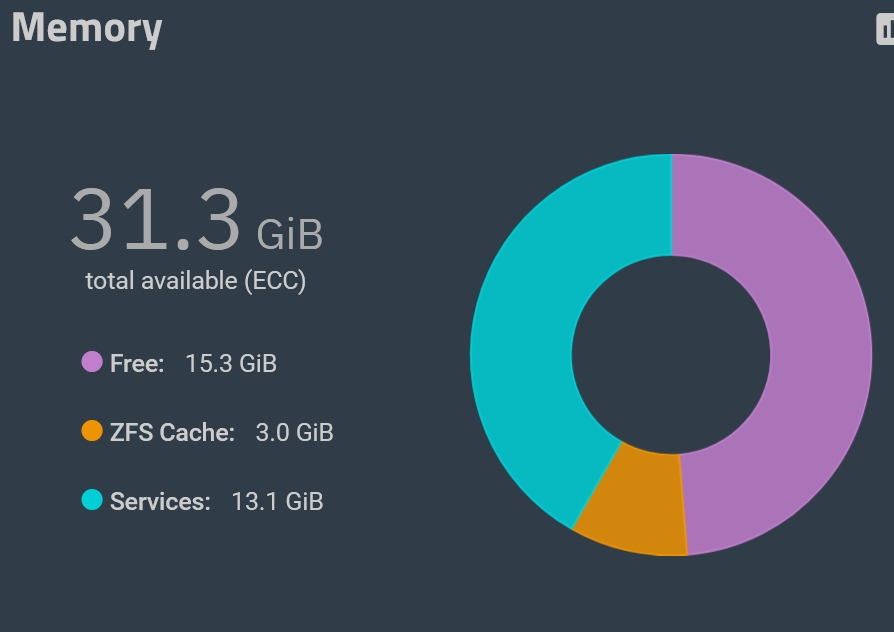Select the Services legend label
The height and width of the screenshot is (632, 894).
(160, 501)
